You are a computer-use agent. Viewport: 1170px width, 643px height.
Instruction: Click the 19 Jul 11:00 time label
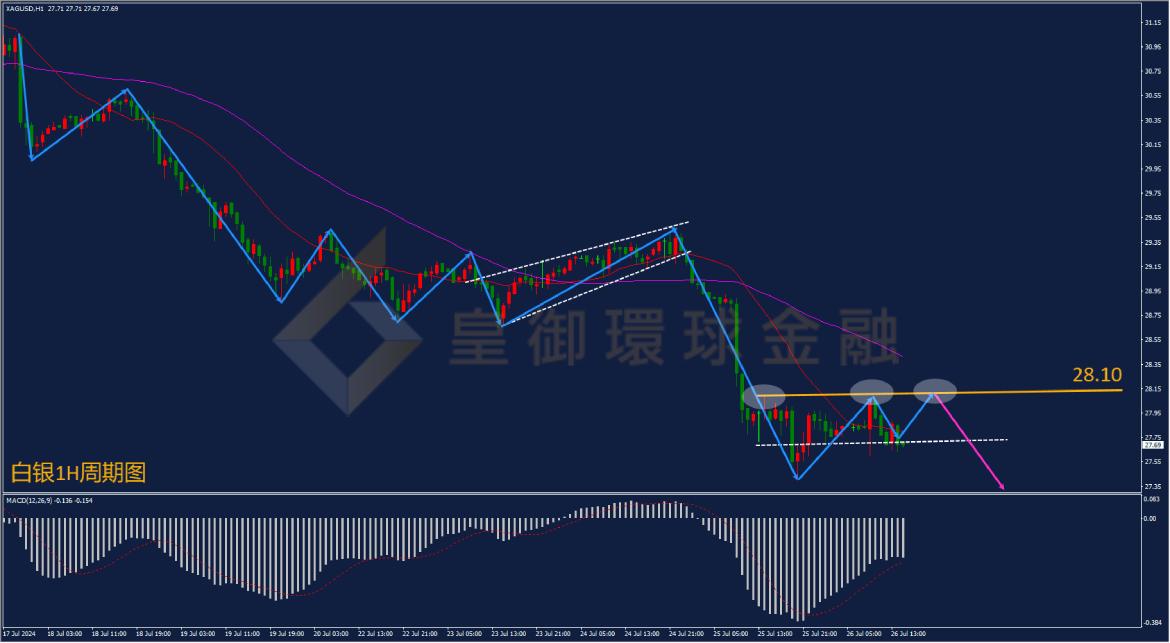(243, 634)
